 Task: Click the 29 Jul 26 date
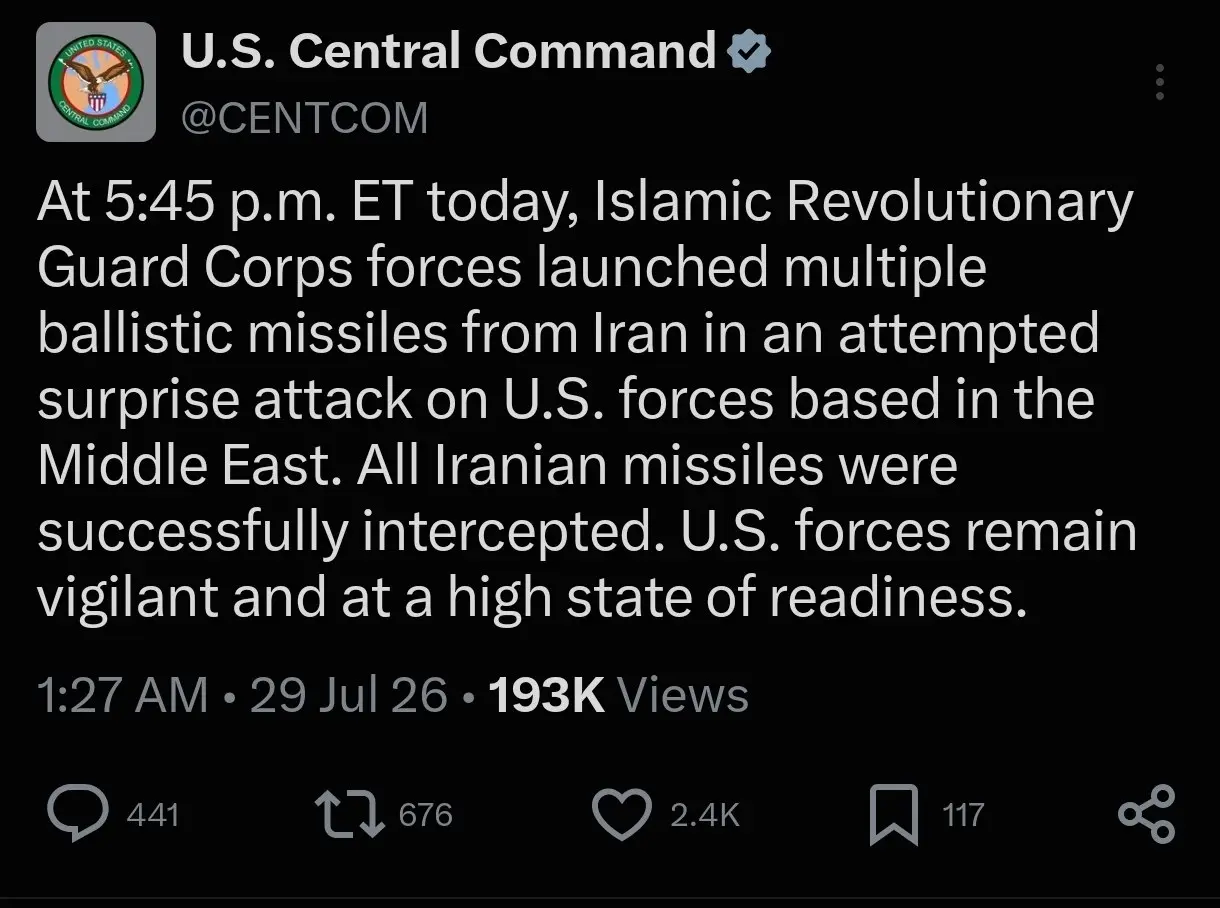pyautogui.click(x=348, y=695)
